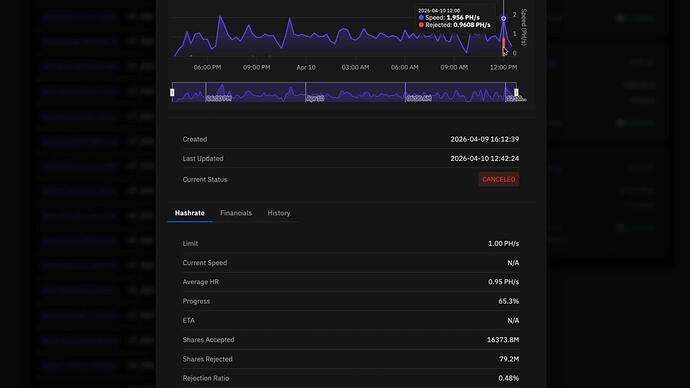Click the Shares Rejected value 79.2M
The width and height of the screenshot is (690, 388).
(x=509, y=359)
